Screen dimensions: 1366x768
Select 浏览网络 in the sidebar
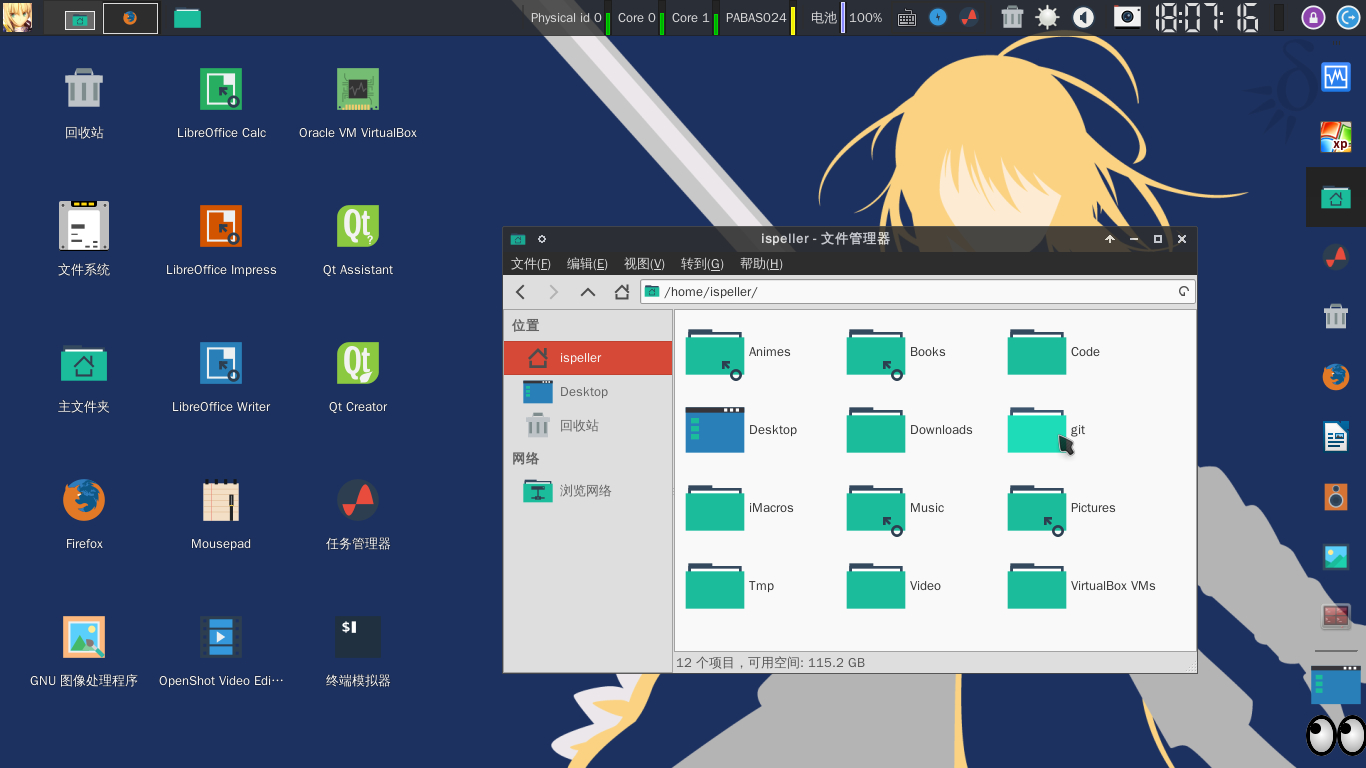(x=588, y=491)
